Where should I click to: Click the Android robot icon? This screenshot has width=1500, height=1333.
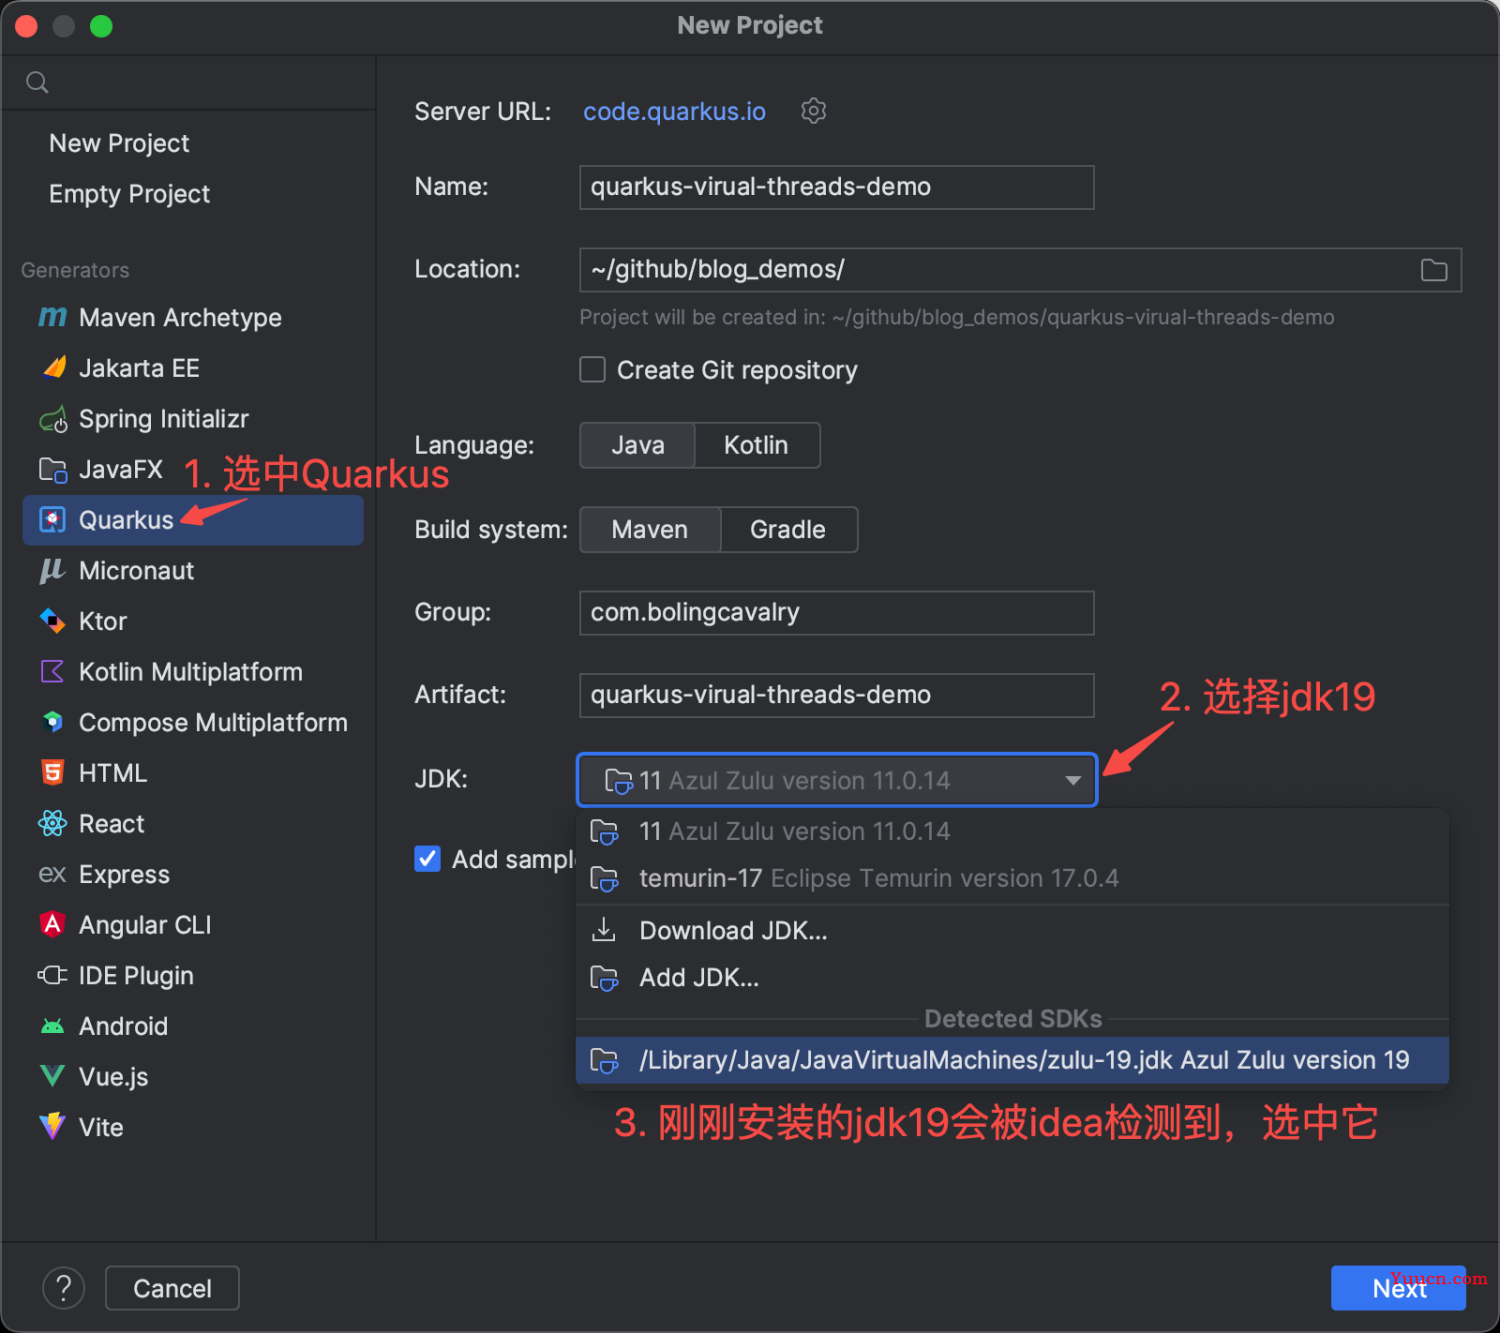(52, 1026)
